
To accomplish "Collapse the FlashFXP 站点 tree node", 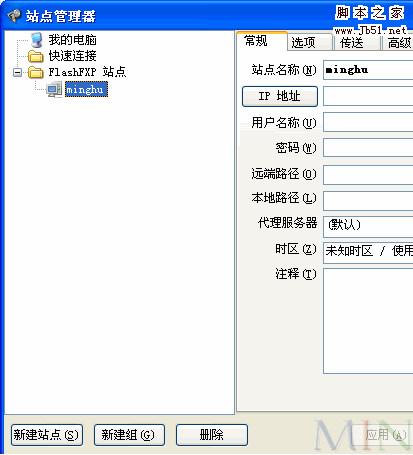I will tap(17, 72).
